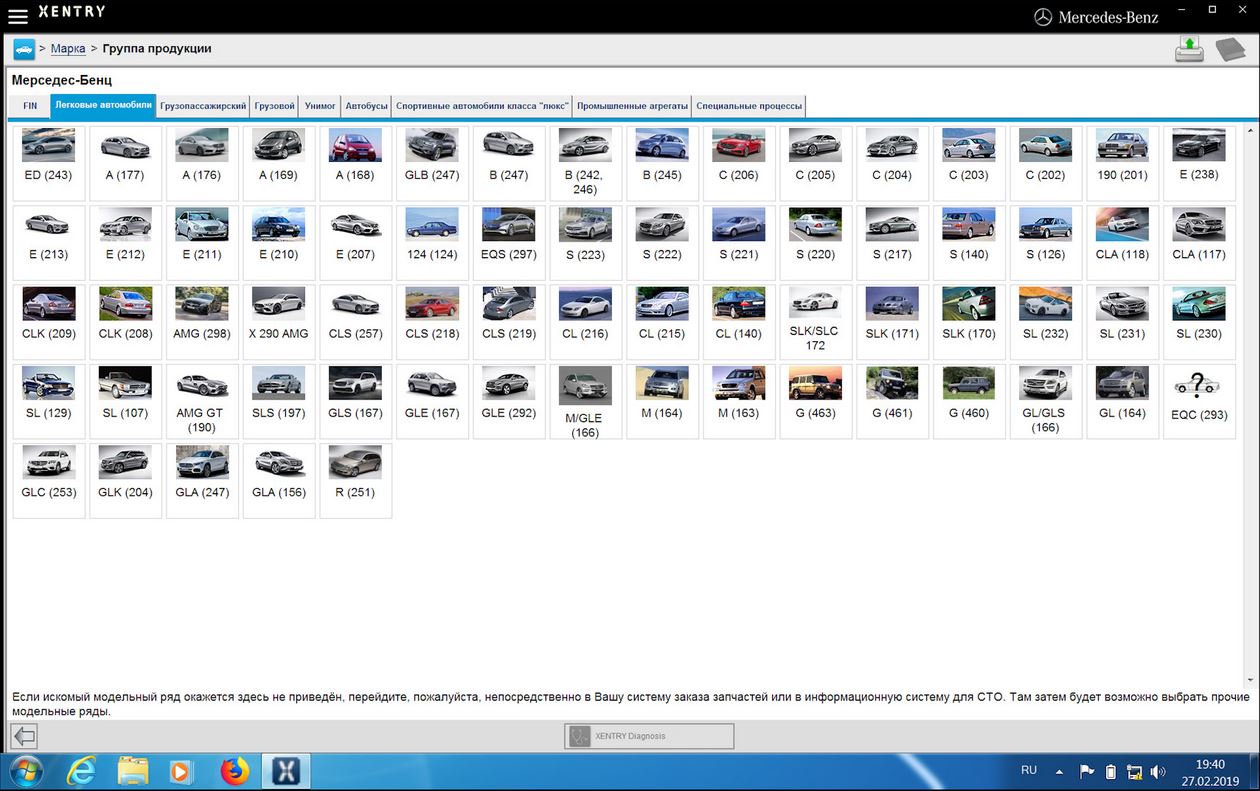The height and width of the screenshot is (791, 1260).
Task: Open Internet Explorer from the taskbar
Action: pyautogui.click(x=81, y=771)
